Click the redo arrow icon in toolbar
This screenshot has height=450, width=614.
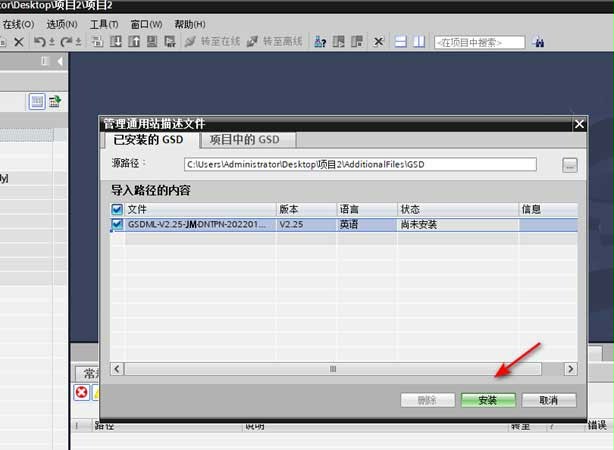66,42
